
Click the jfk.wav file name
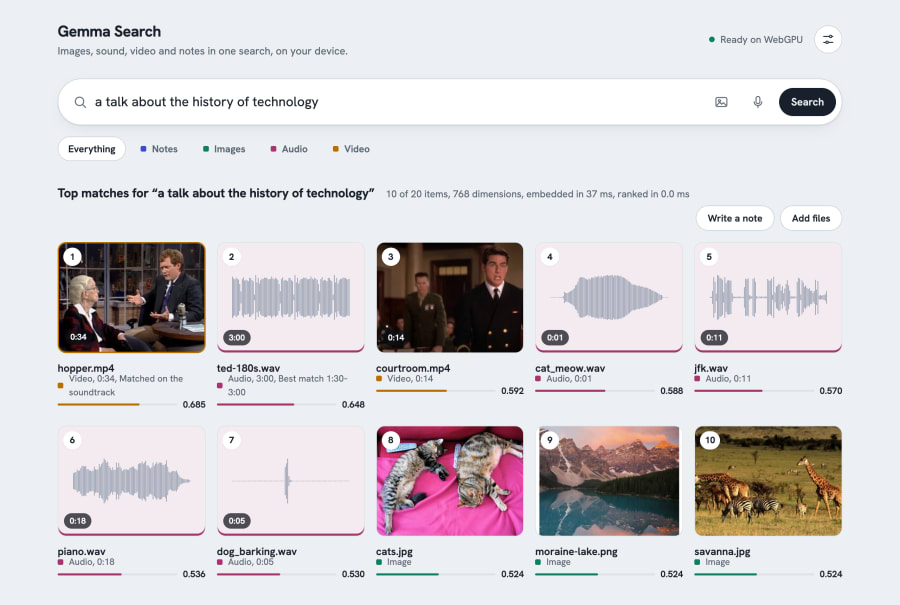(711, 368)
